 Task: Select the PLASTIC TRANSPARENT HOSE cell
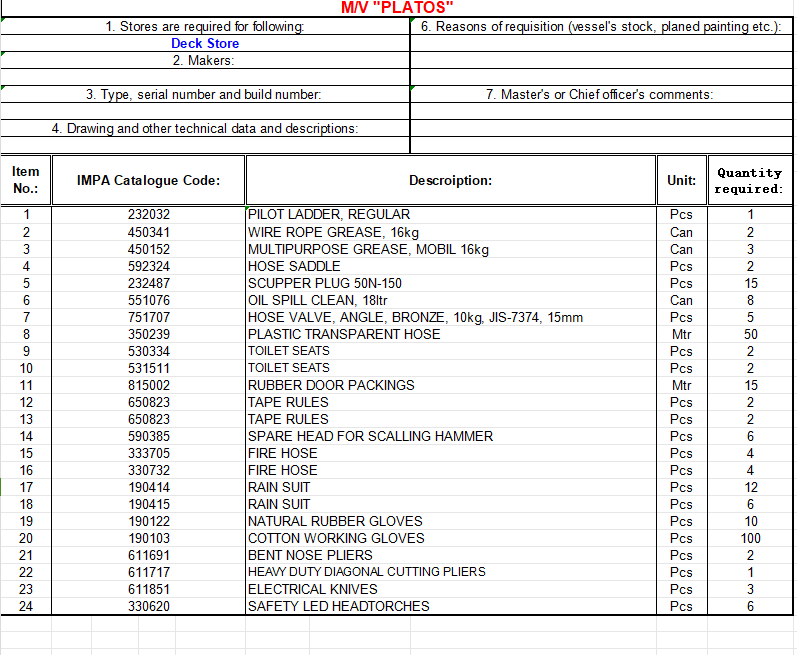[x=344, y=334]
